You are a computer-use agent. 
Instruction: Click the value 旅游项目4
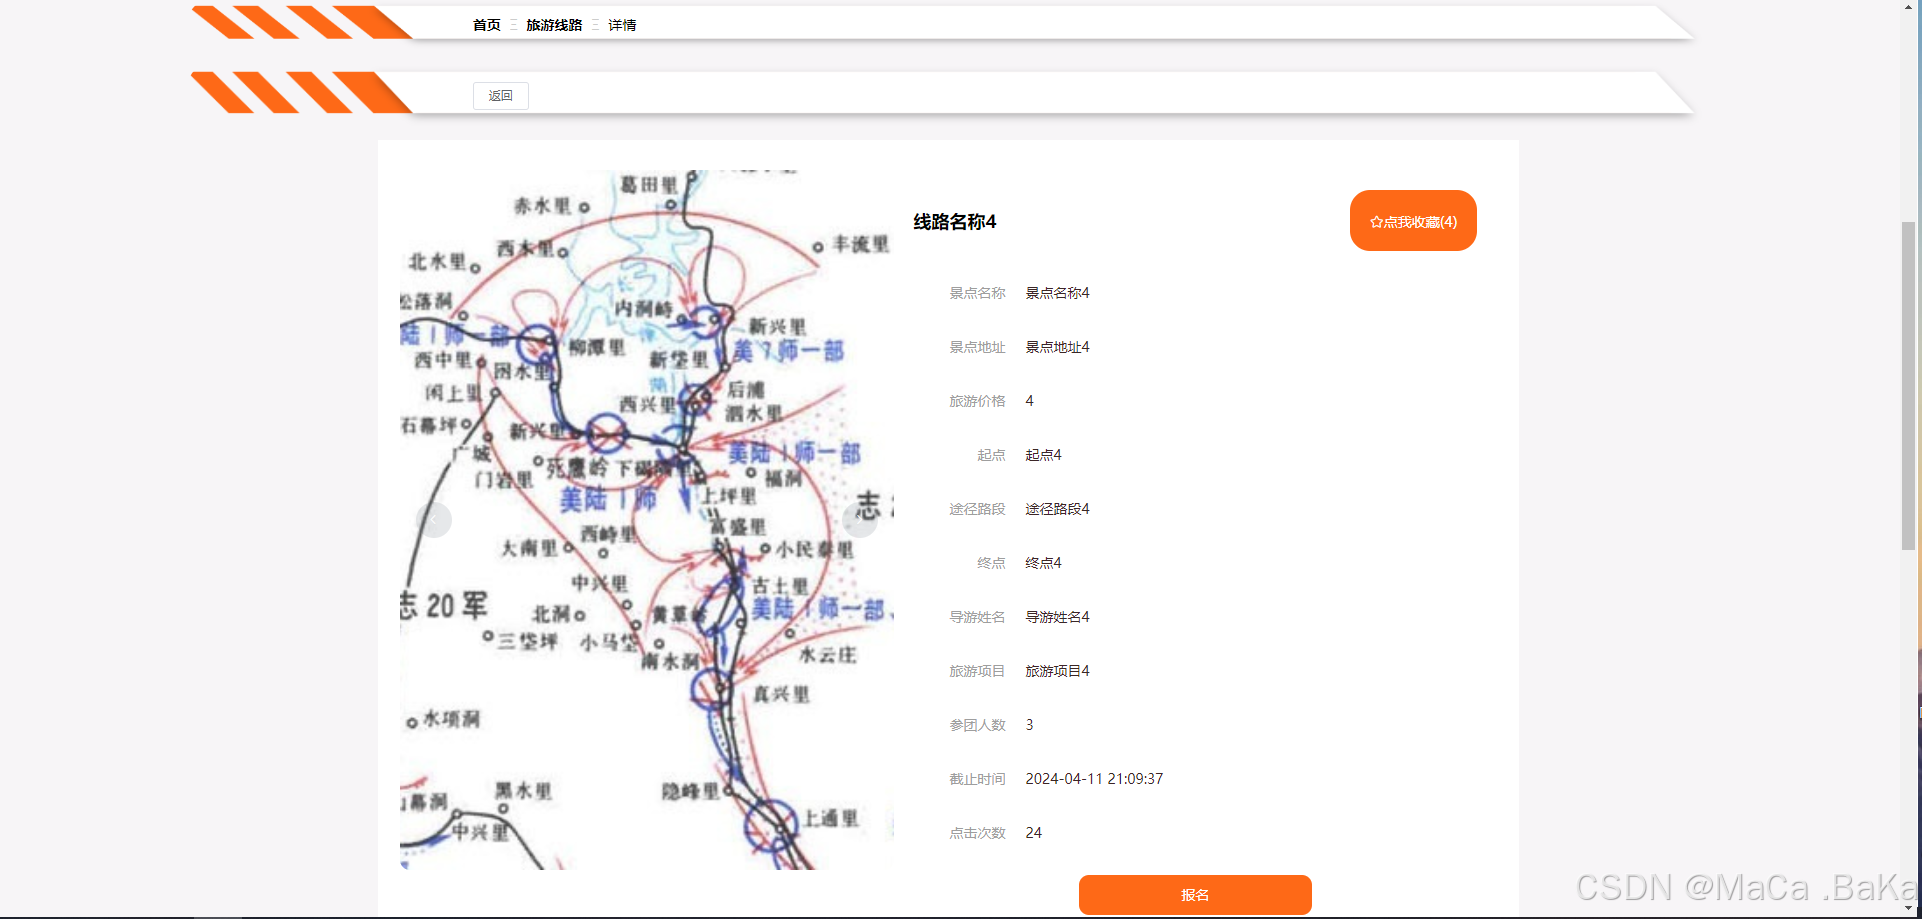pyautogui.click(x=1057, y=671)
